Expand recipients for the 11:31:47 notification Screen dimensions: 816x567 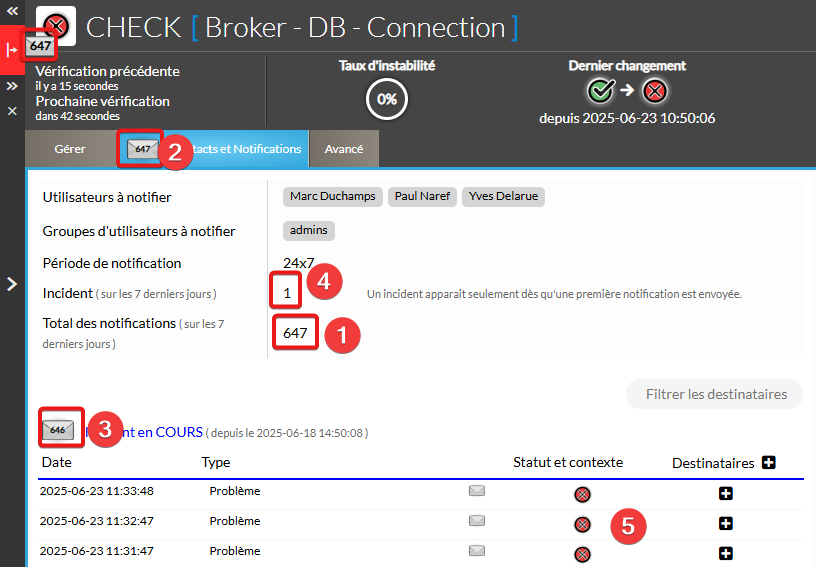click(x=725, y=553)
